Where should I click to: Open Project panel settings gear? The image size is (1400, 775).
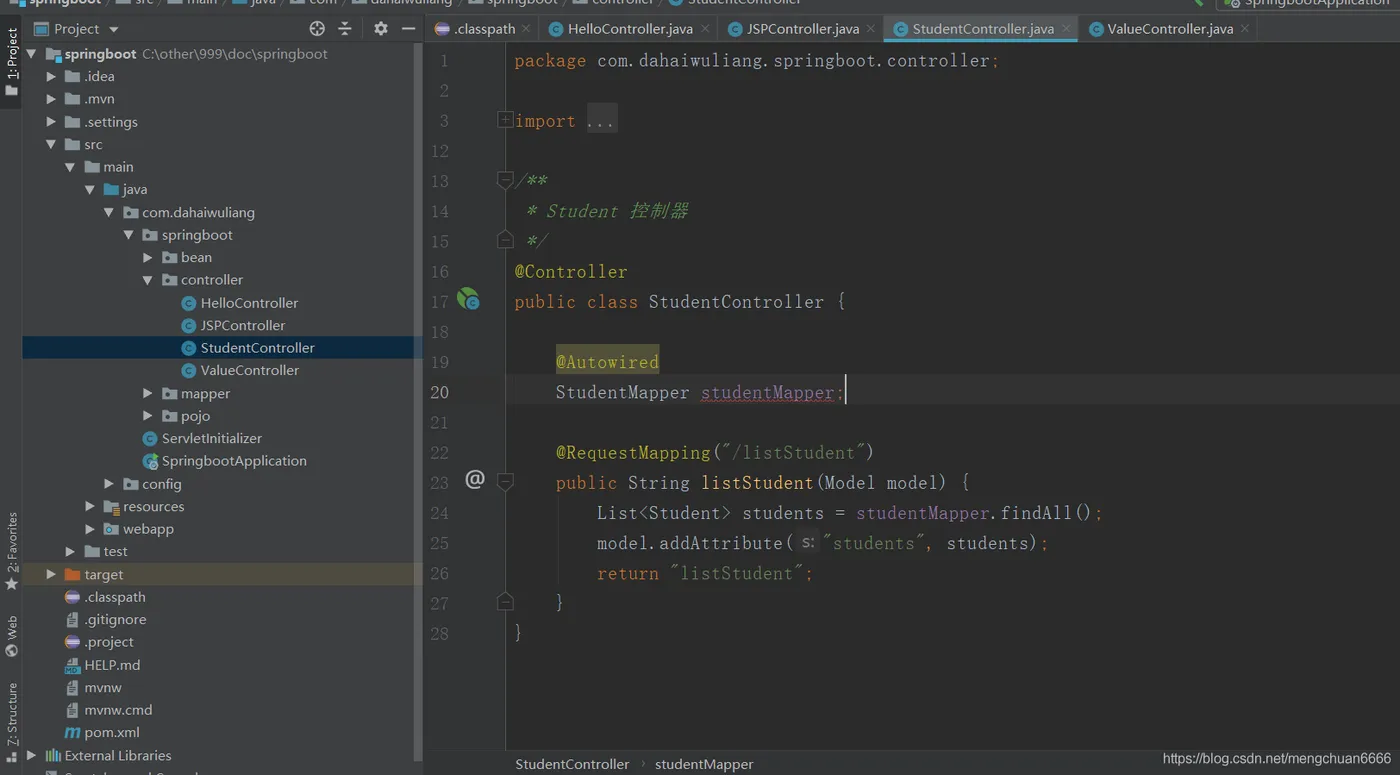[x=380, y=29]
